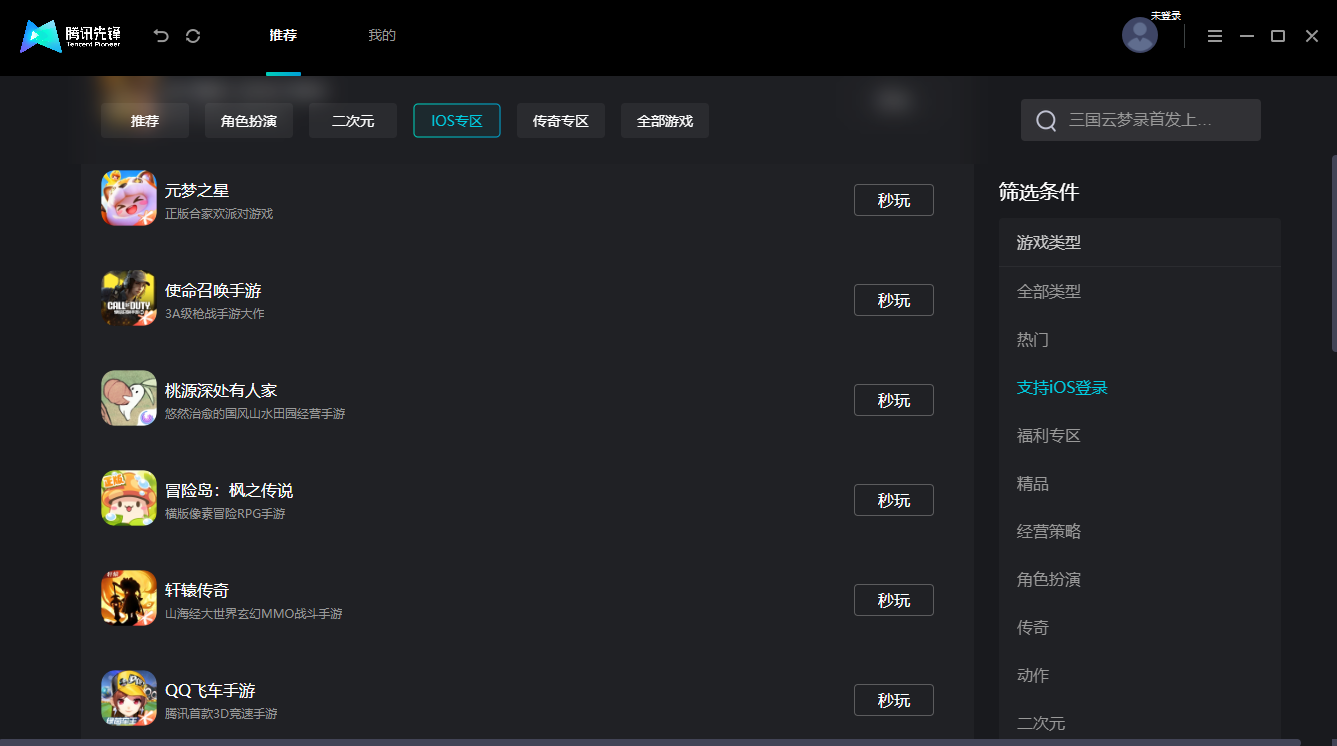The height and width of the screenshot is (746, 1337).
Task: Click the search magnifier icon
Action: click(x=1045, y=119)
